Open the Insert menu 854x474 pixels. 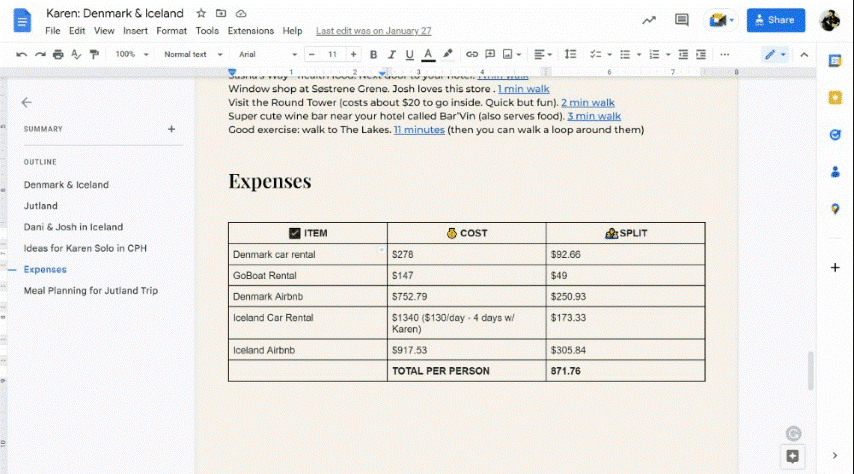coord(134,31)
